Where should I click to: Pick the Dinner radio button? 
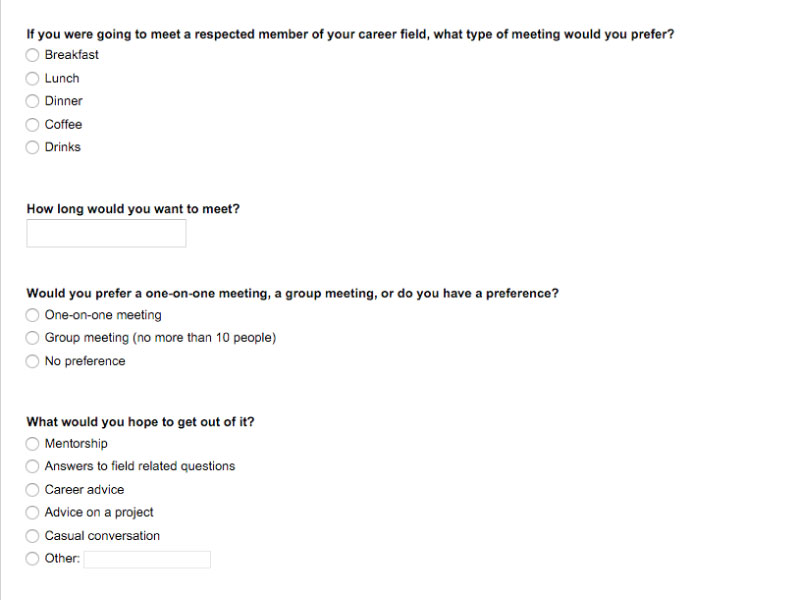pyautogui.click(x=32, y=101)
